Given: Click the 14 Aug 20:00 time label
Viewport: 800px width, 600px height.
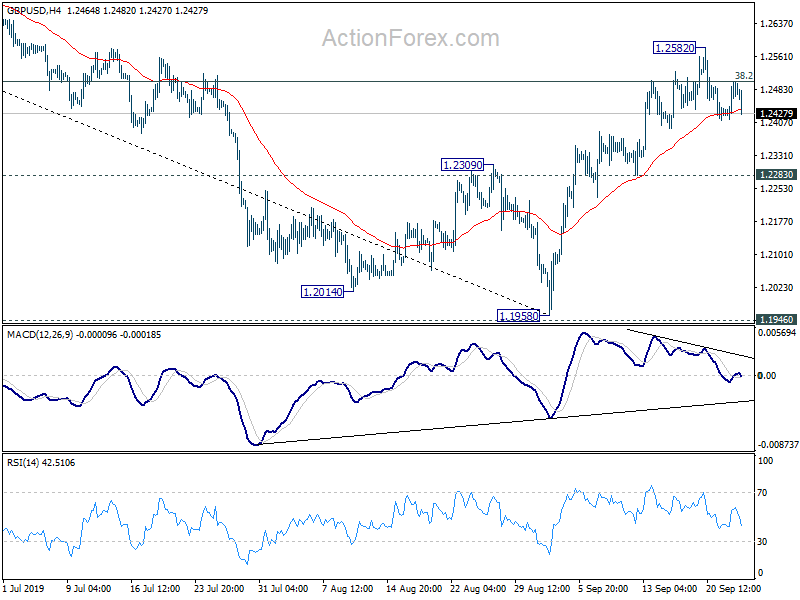Looking at the screenshot, I should pyautogui.click(x=414, y=588).
